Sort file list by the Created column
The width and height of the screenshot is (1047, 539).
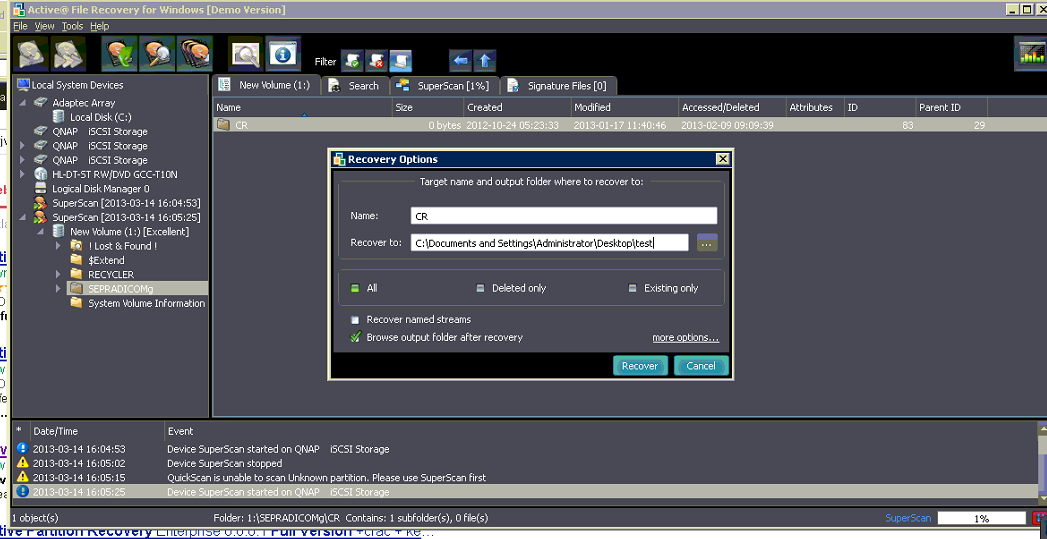point(517,107)
